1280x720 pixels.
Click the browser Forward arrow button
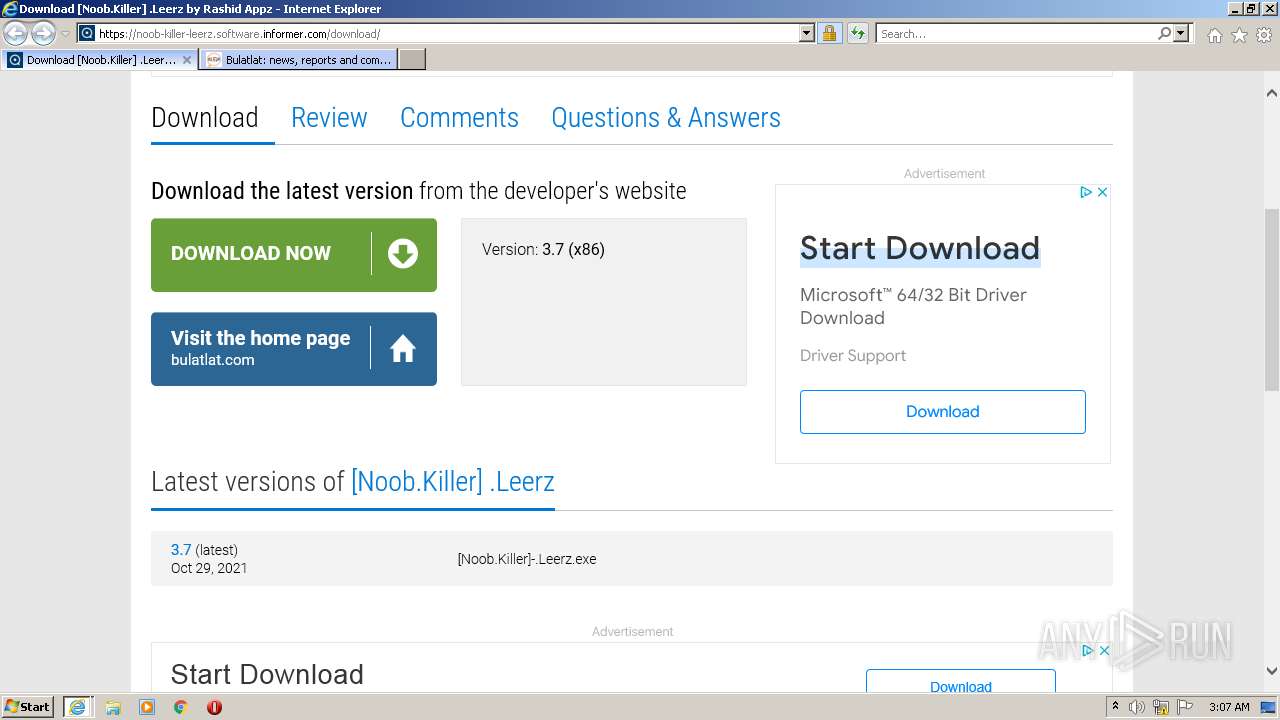coord(43,33)
